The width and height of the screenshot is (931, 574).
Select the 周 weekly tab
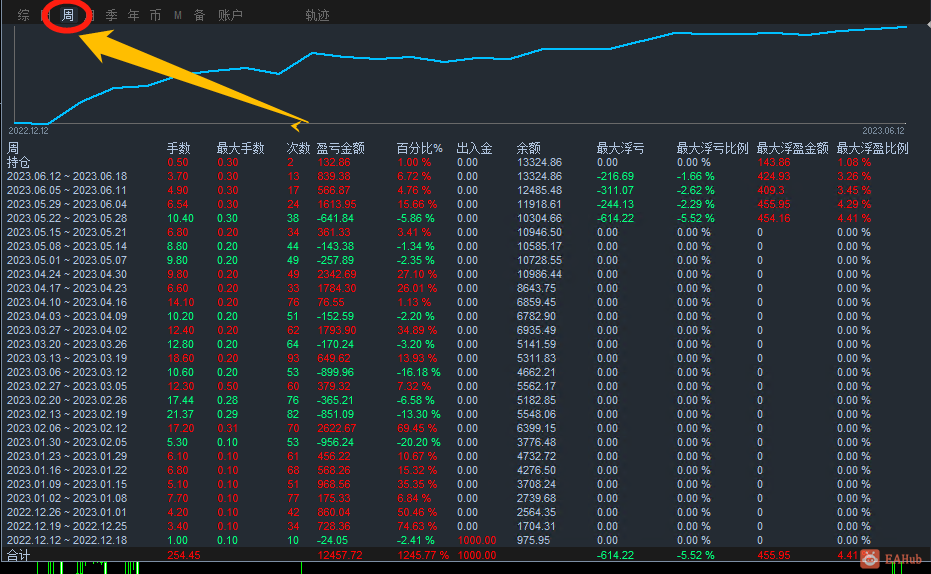(x=68, y=15)
